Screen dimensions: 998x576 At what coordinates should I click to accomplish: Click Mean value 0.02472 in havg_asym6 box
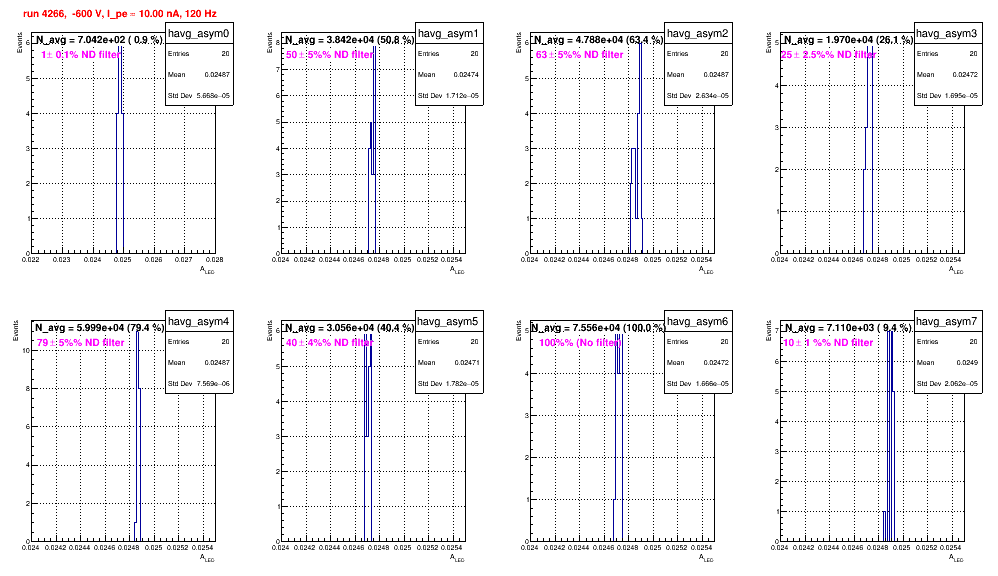point(716,362)
